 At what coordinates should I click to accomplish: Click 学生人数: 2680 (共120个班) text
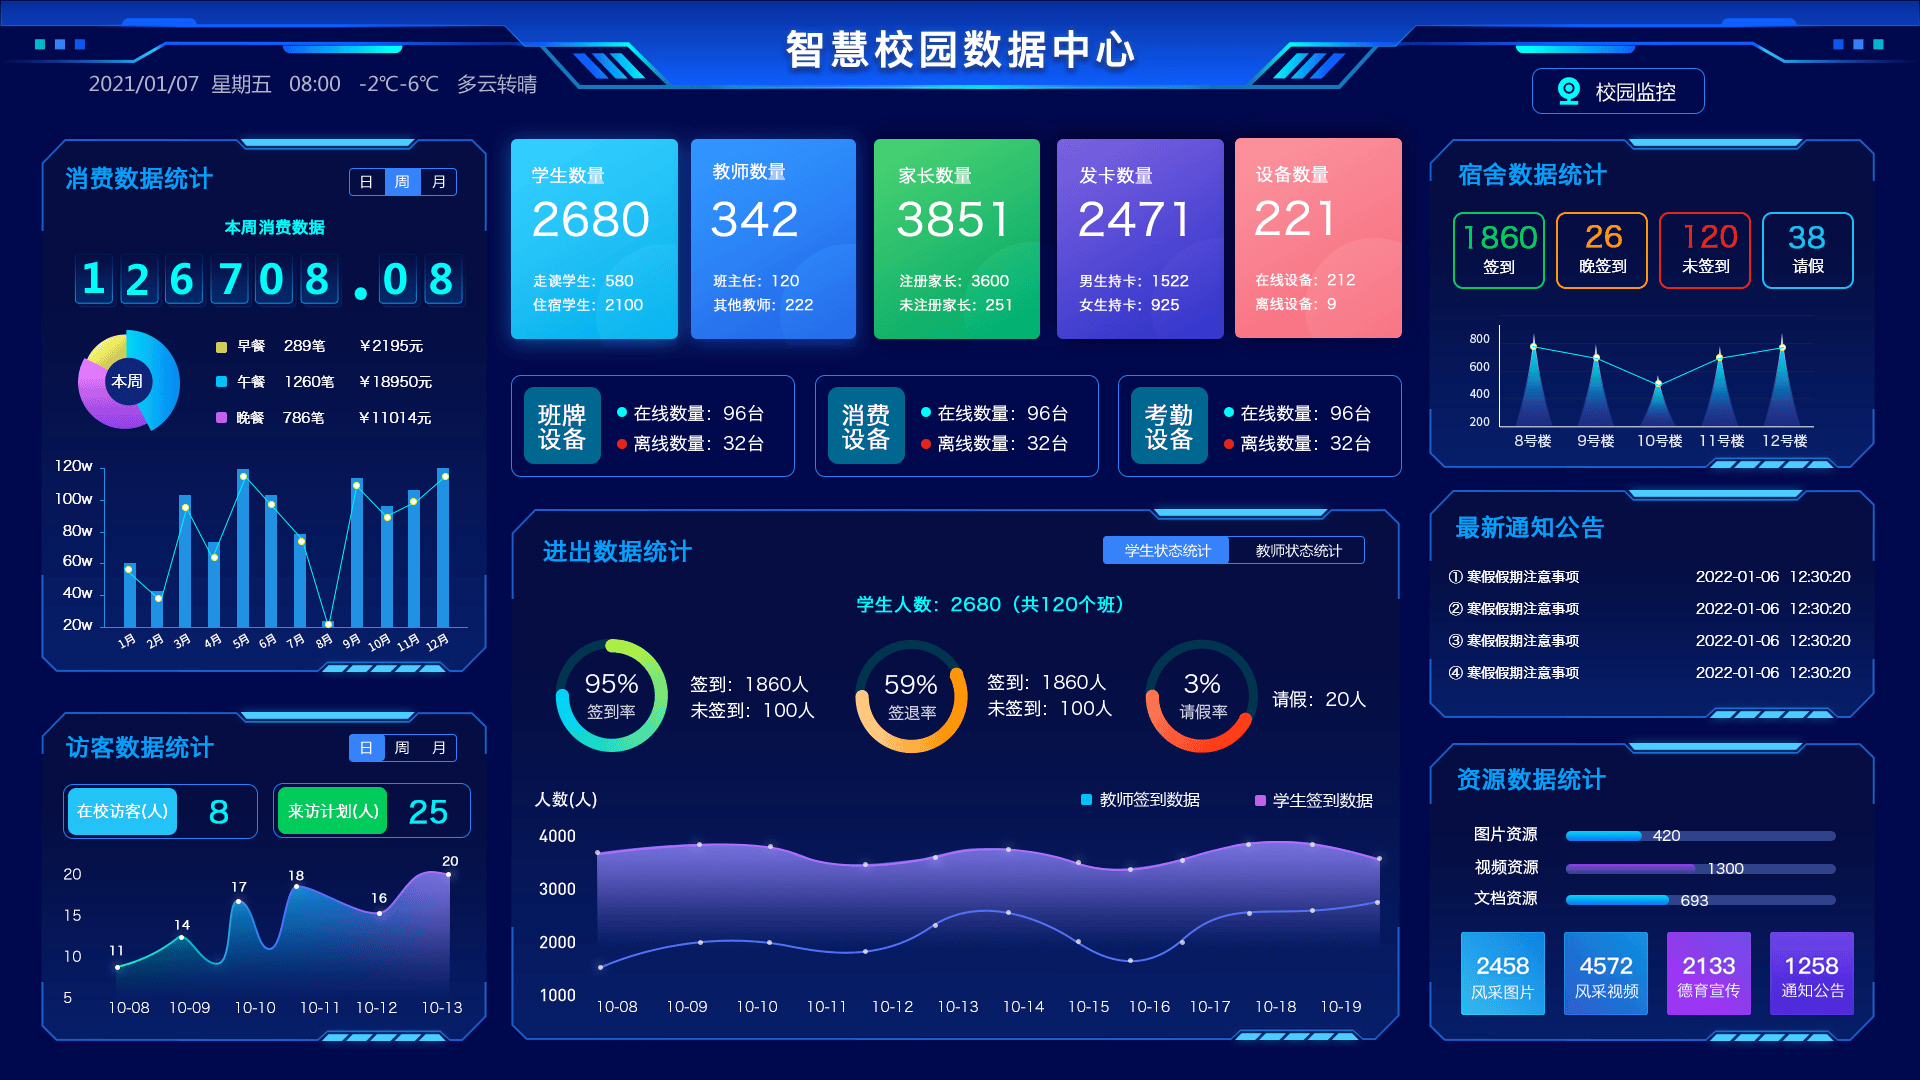click(990, 604)
